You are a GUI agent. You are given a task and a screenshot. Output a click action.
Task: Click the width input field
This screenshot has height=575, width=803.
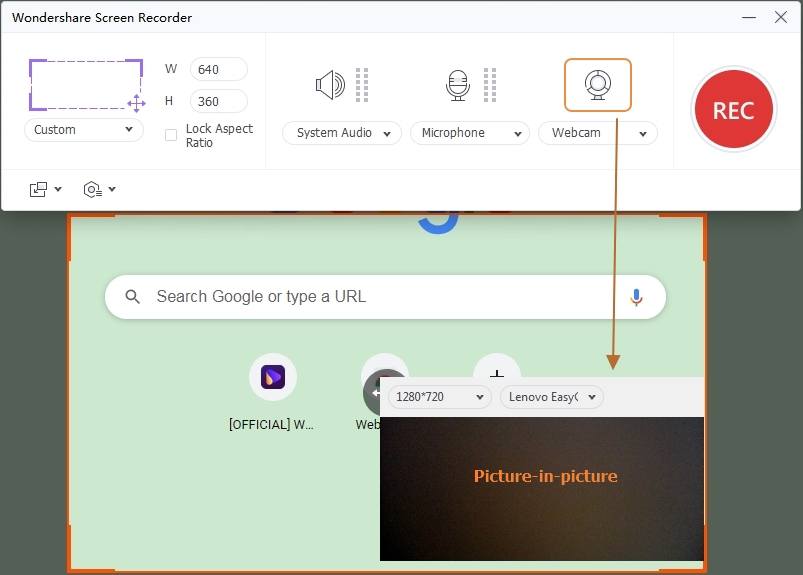point(219,69)
